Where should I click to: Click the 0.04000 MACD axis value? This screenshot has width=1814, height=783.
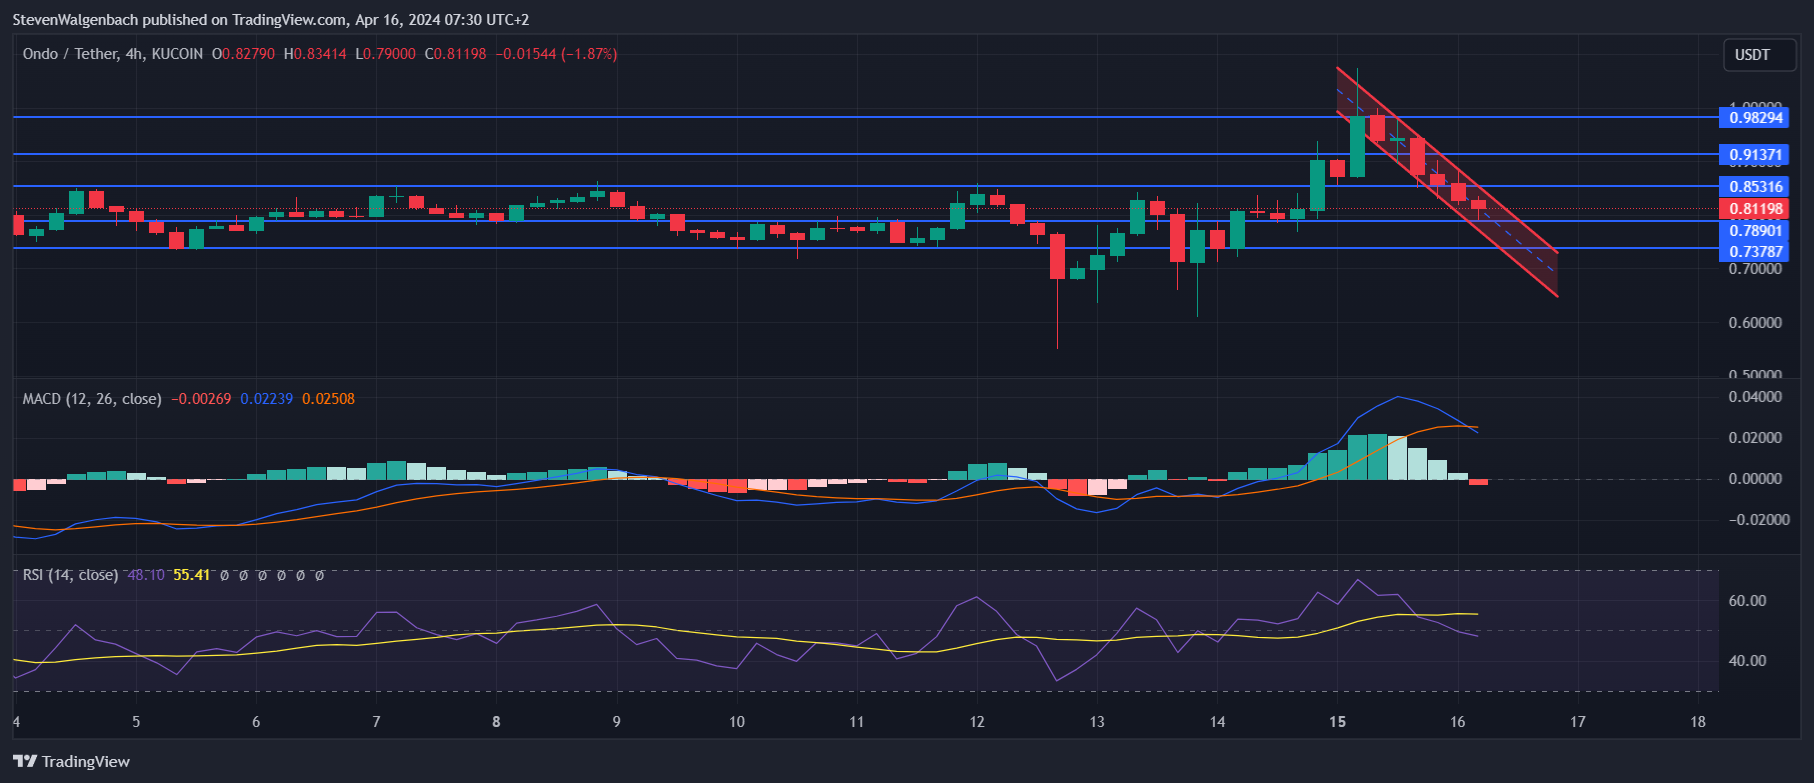click(x=1755, y=397)
